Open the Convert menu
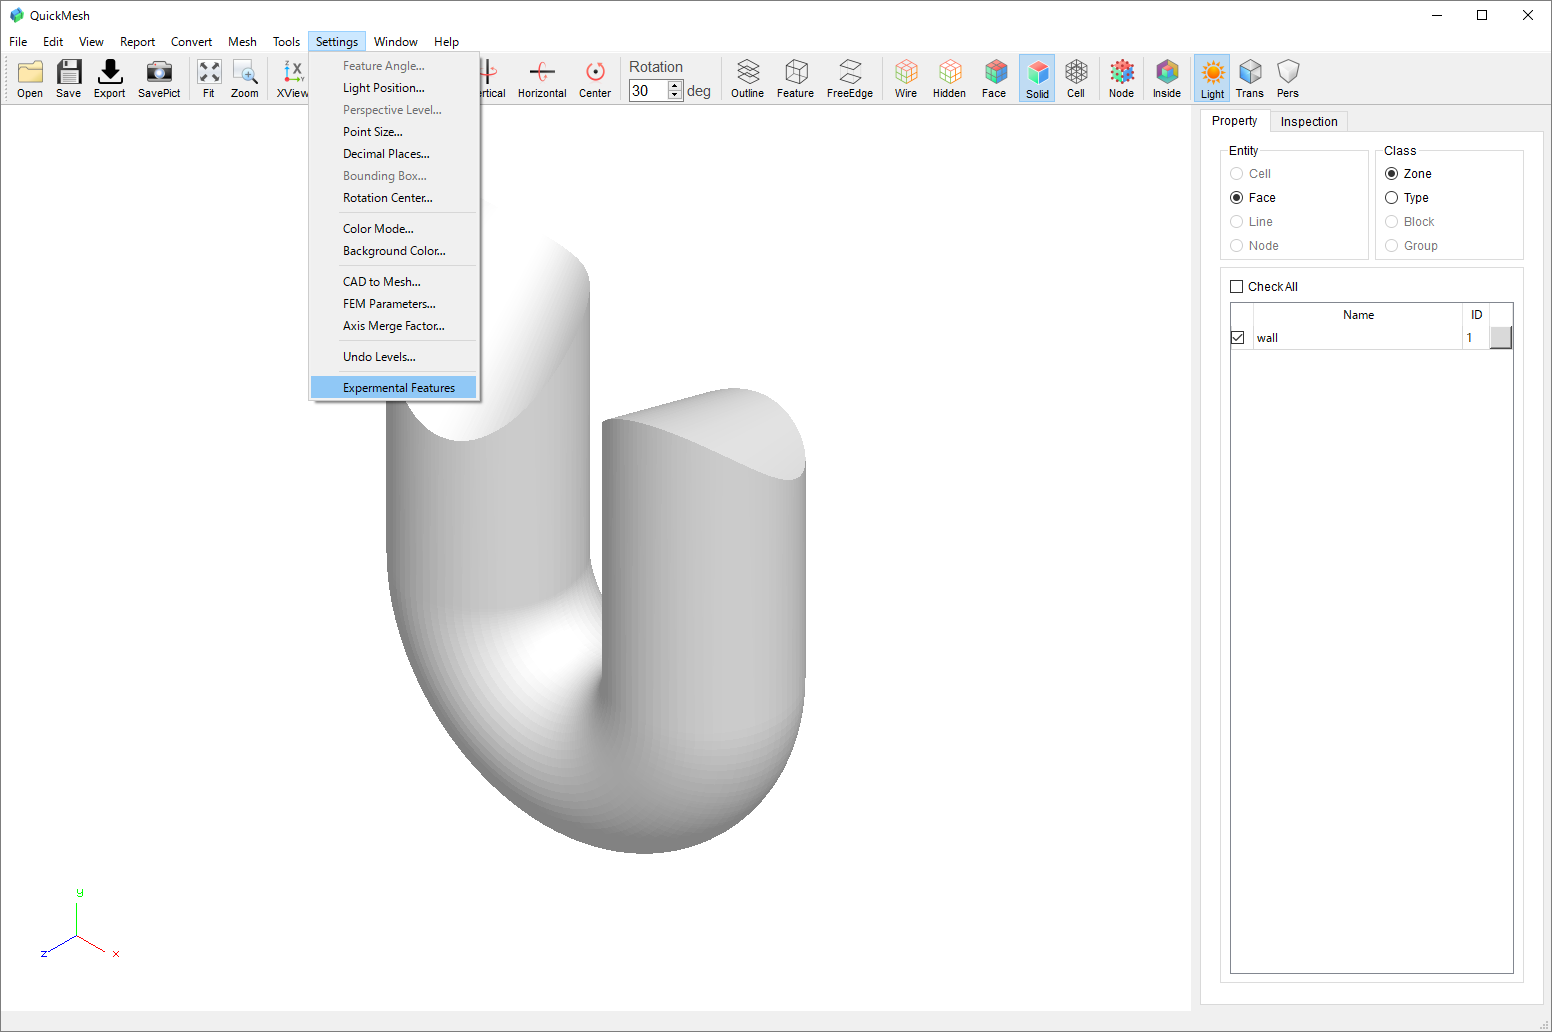Viewport: 1552px width, 1032px height. coord(191,42)
